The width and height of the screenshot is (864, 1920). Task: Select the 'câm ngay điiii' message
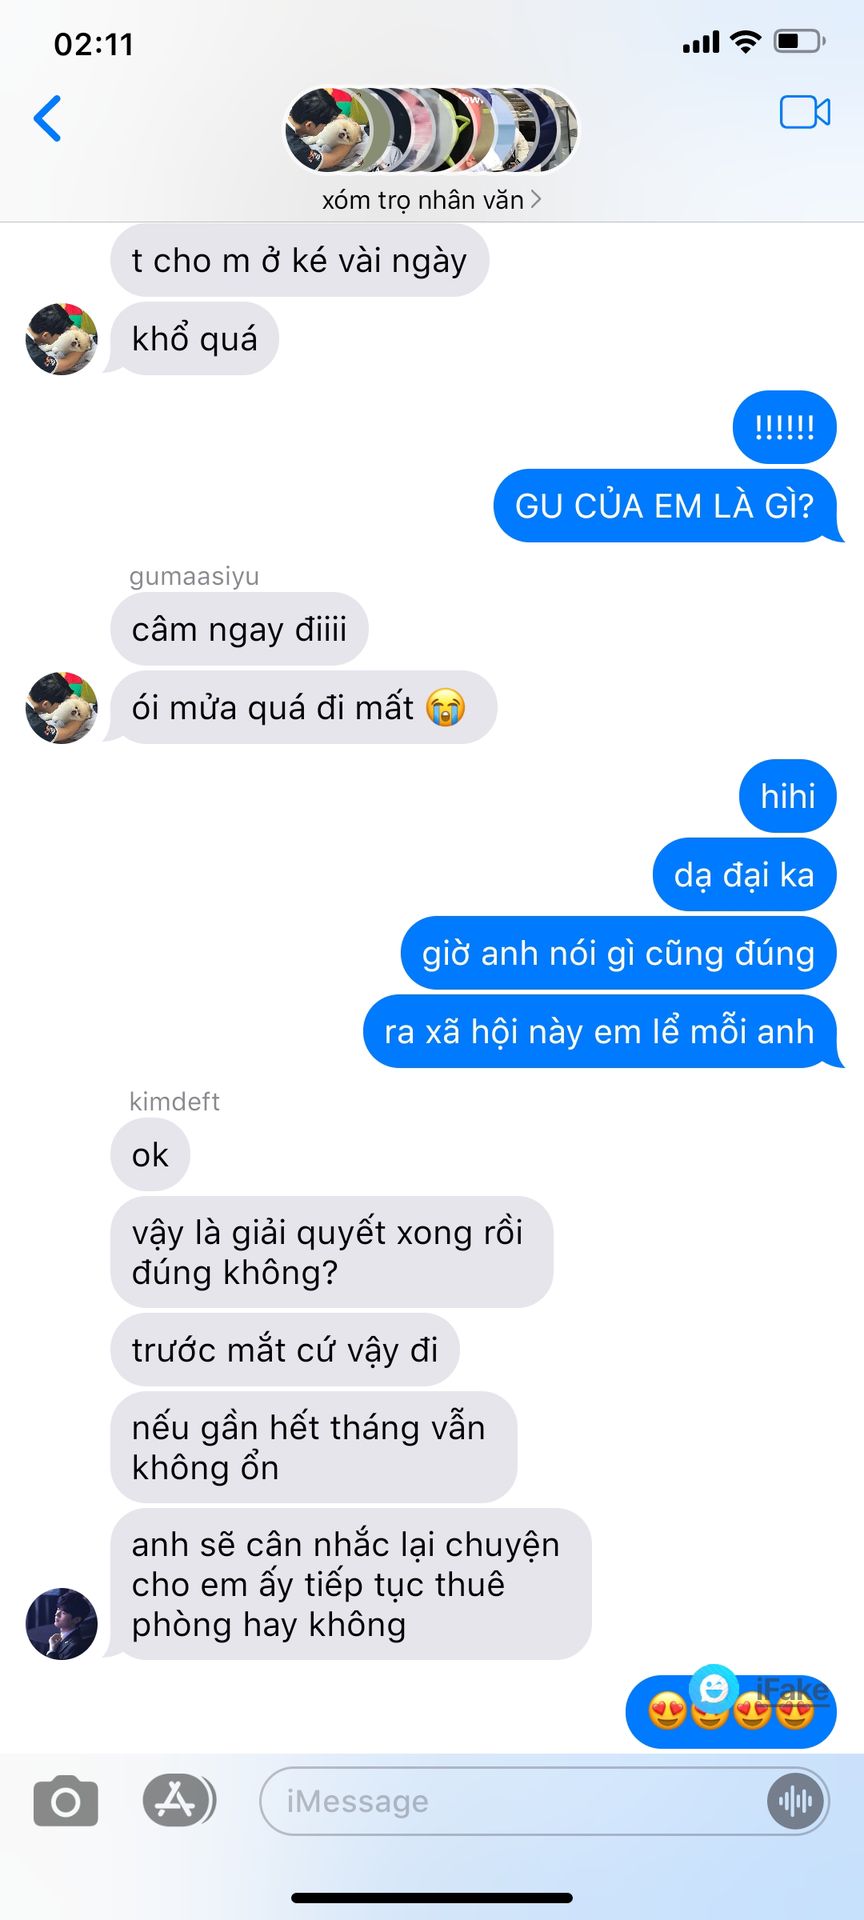pos(239,629)
